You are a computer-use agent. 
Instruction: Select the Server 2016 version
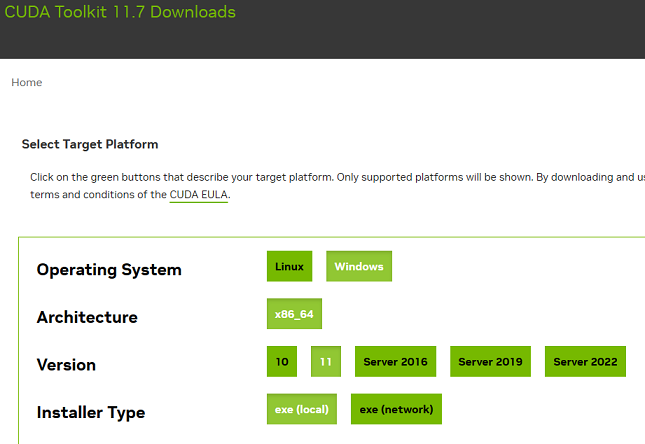(x=395, y=362)
